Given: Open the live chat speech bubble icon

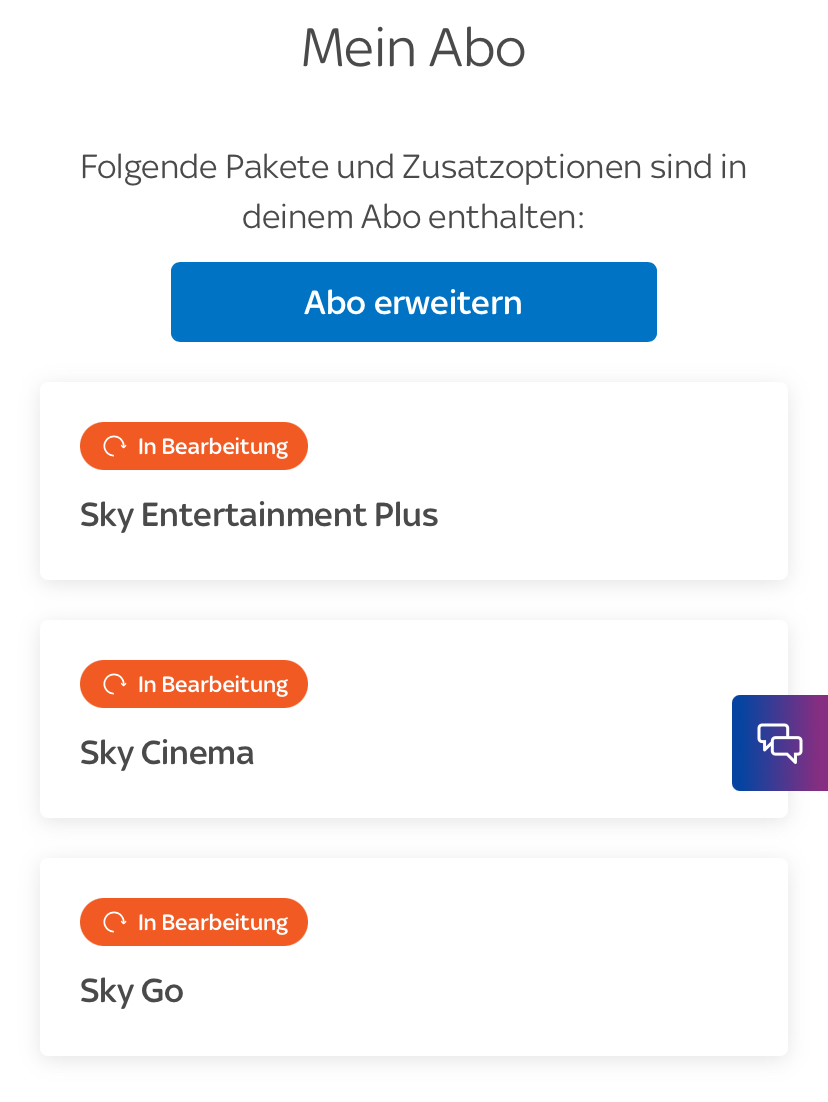Looking at the screenshot, I should pyautogui.click(x=780, y=743).
